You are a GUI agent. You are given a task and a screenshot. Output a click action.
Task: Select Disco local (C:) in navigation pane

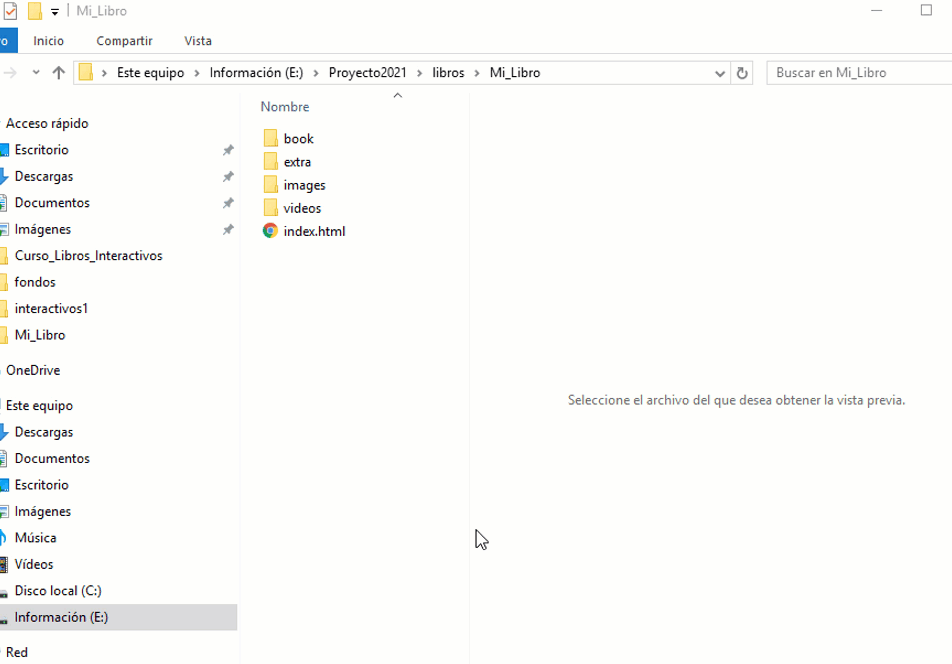(58, 591)
